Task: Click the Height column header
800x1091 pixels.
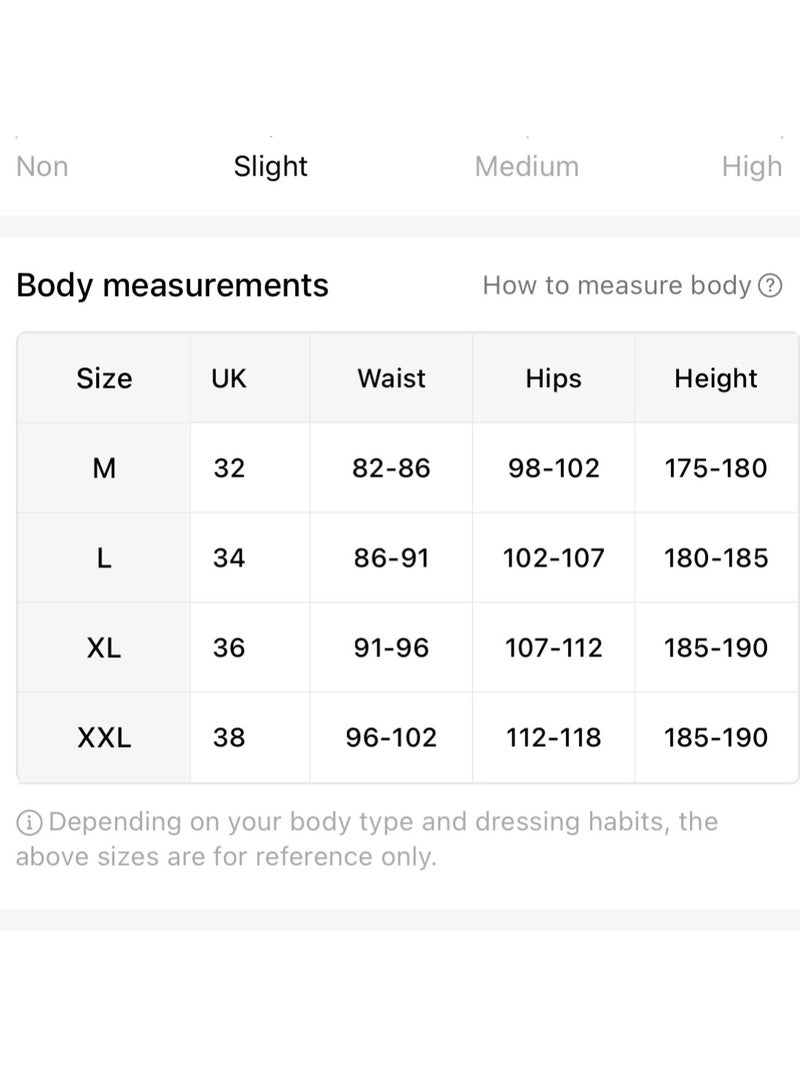Action: coord(716,379)
